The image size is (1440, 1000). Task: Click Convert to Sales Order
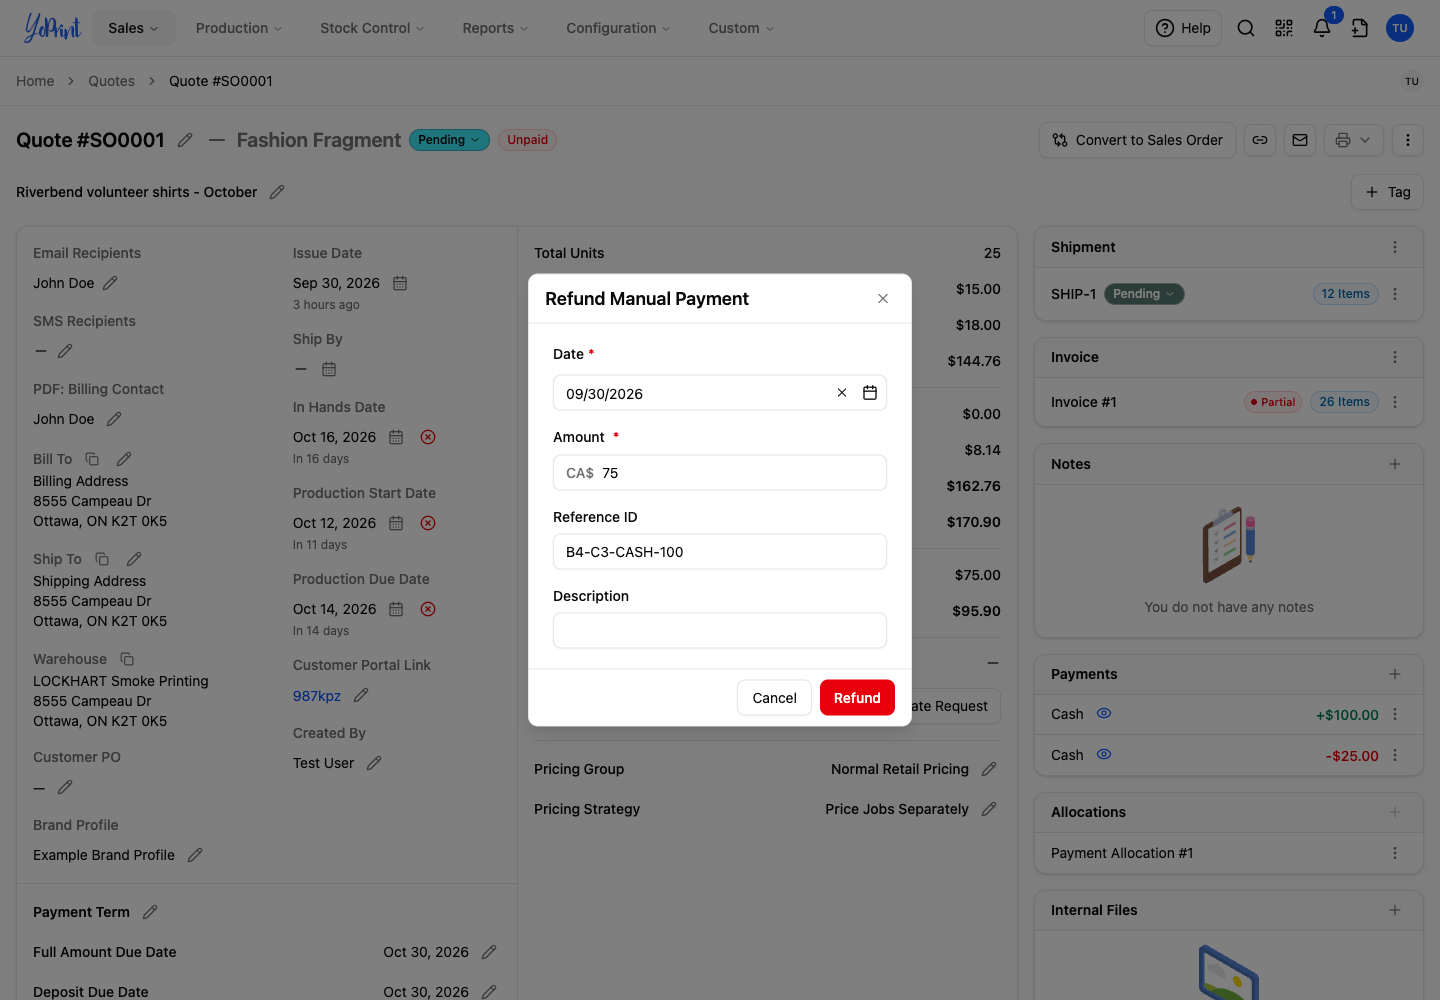tap(1138, 140)
